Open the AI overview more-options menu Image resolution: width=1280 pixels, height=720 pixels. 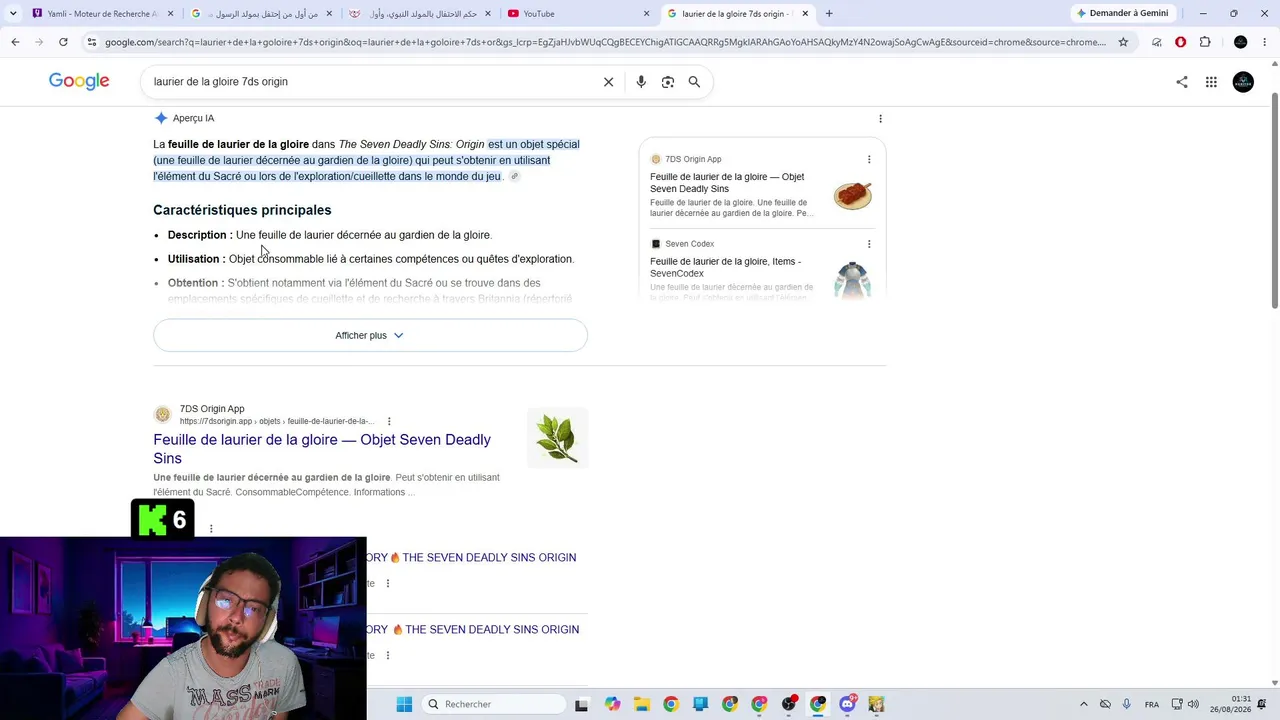[x=880, y=118]
